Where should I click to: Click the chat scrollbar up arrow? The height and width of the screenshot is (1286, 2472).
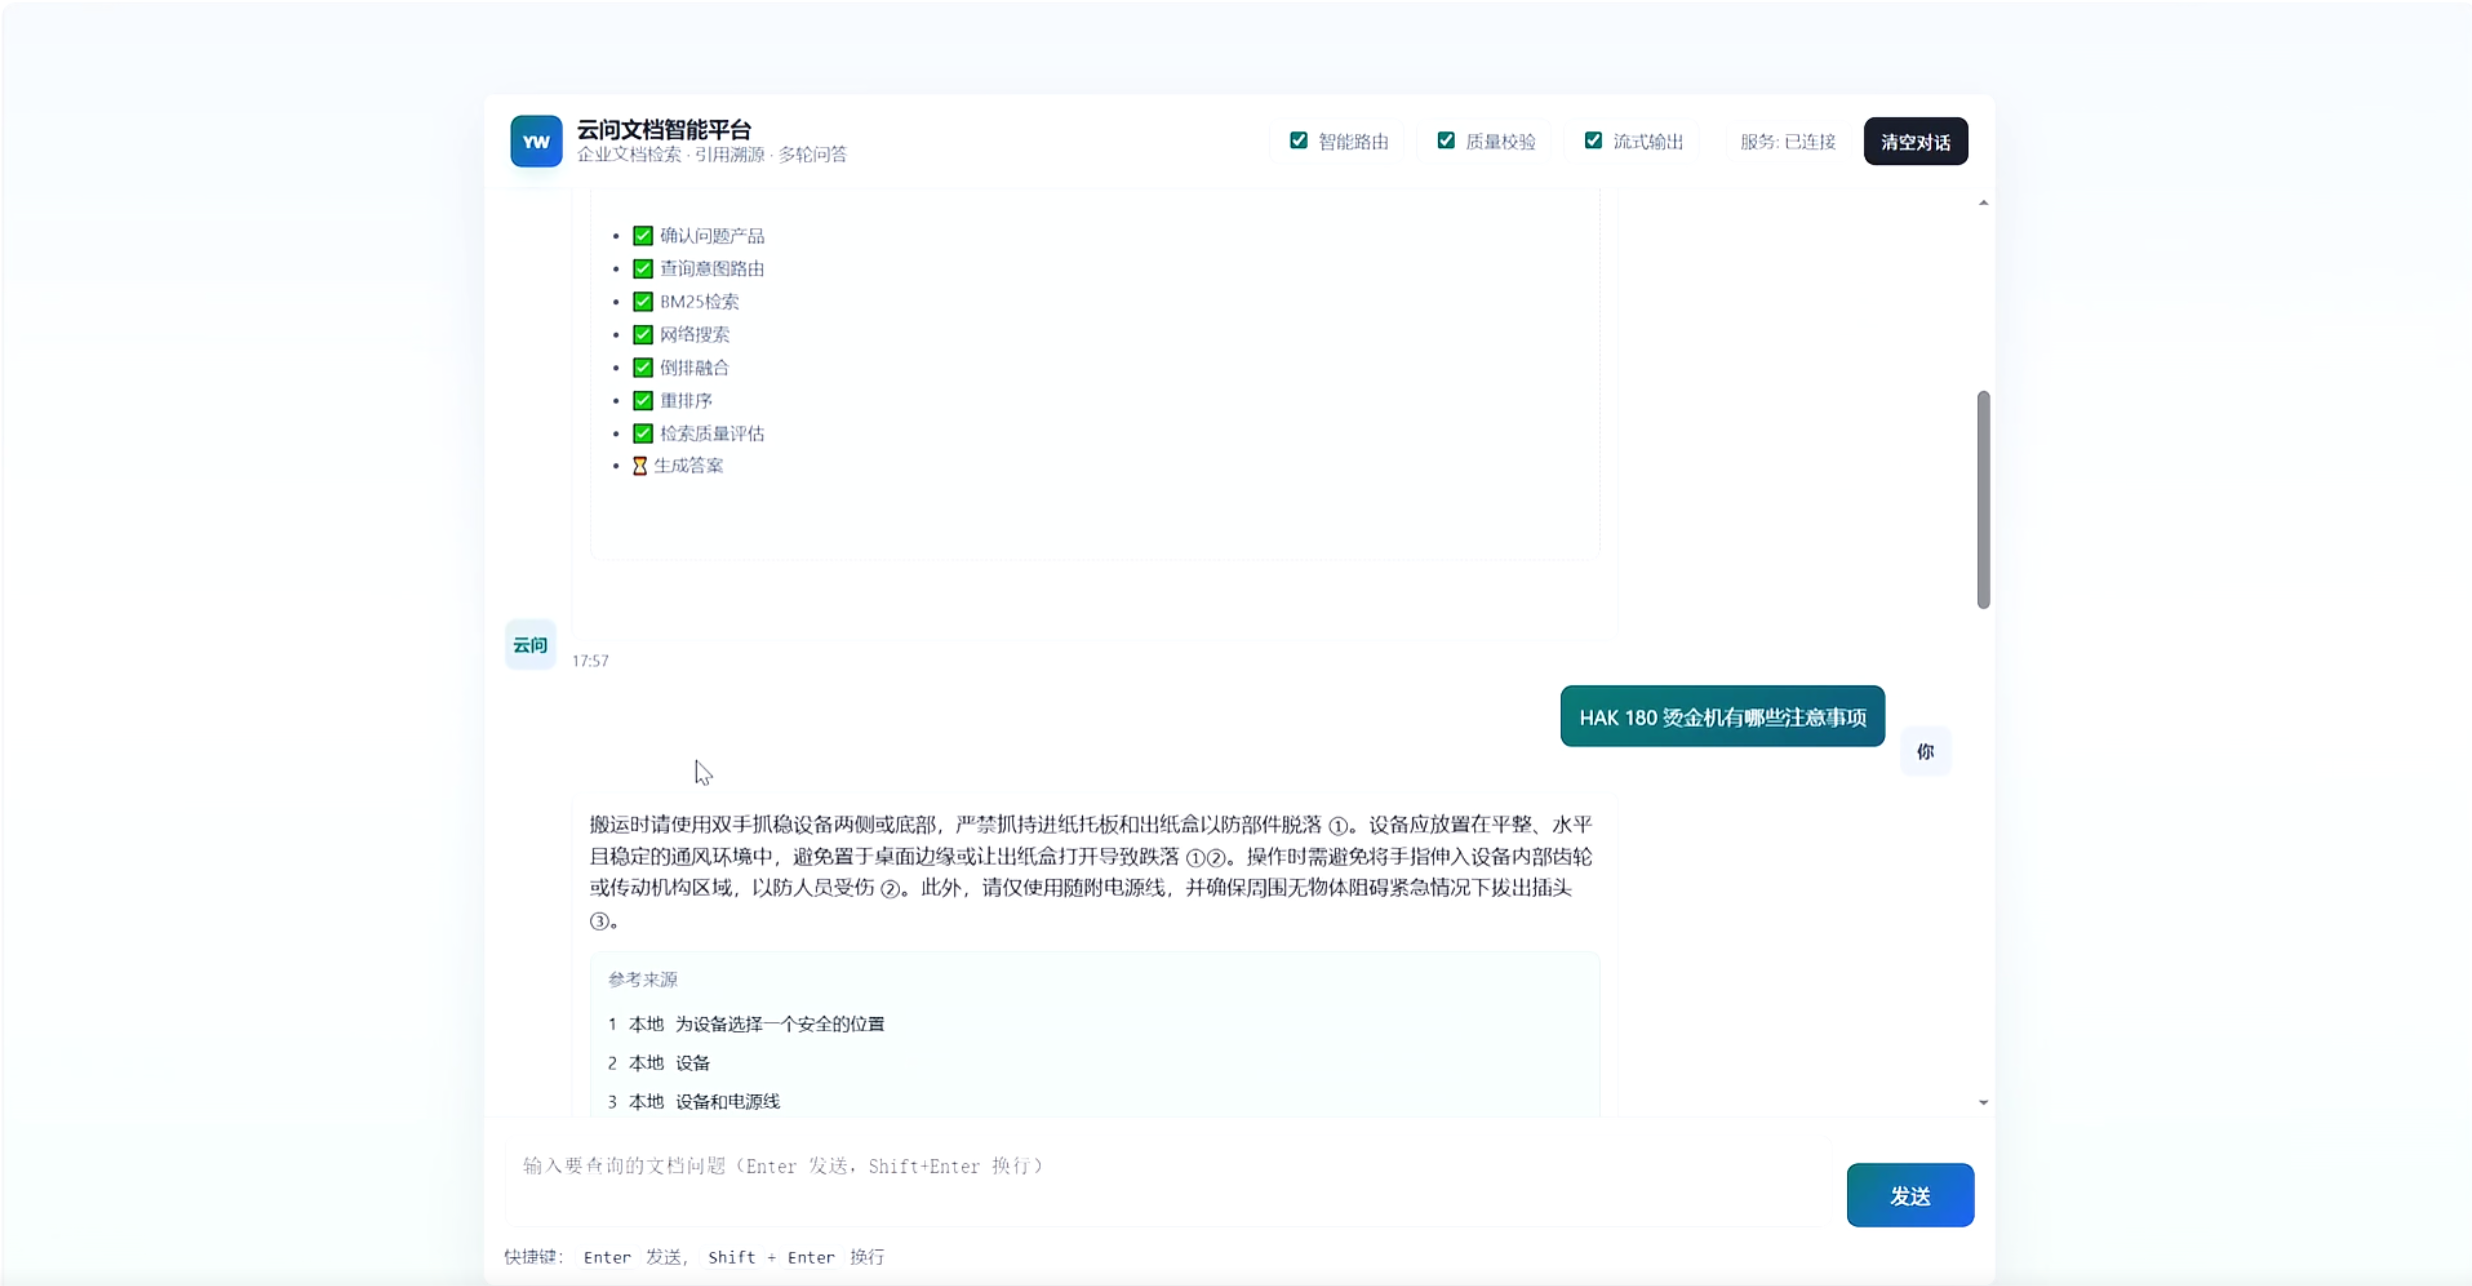1983,203
